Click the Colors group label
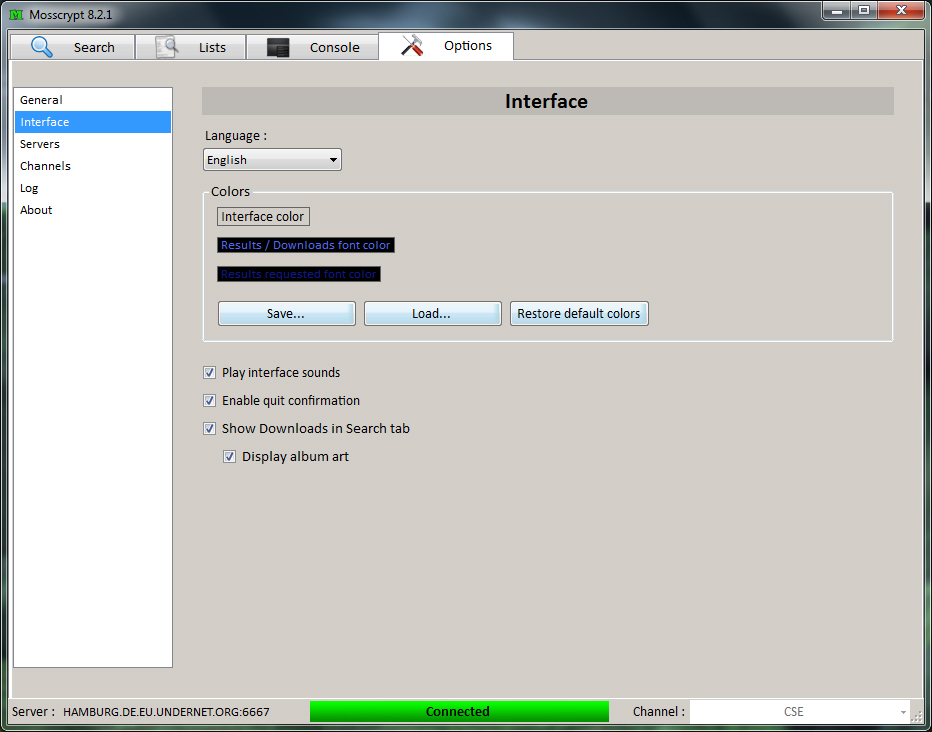 coord(230,191)
